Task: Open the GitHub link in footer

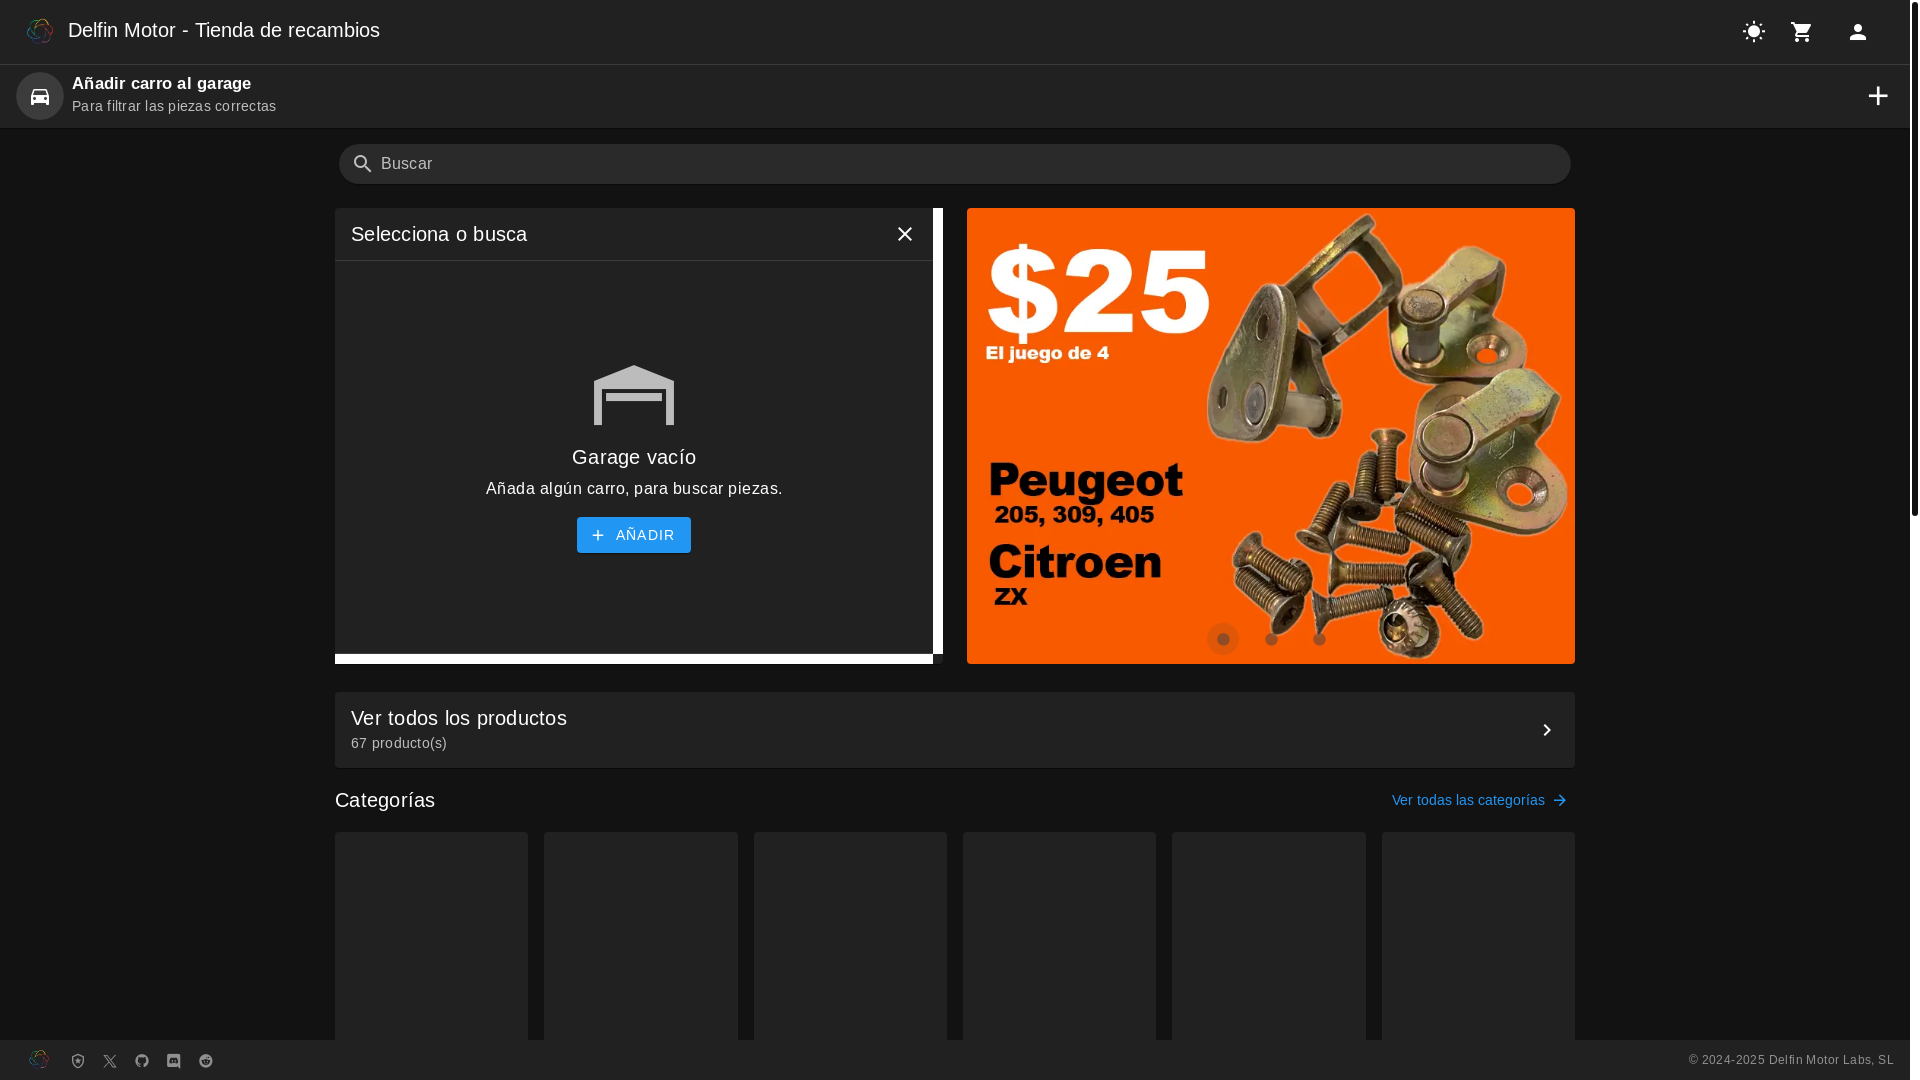Action: [142, 1061]
